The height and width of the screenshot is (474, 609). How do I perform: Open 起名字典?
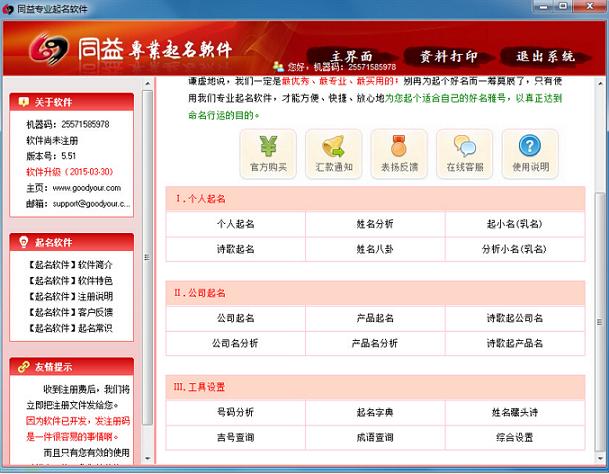point(375,413)
